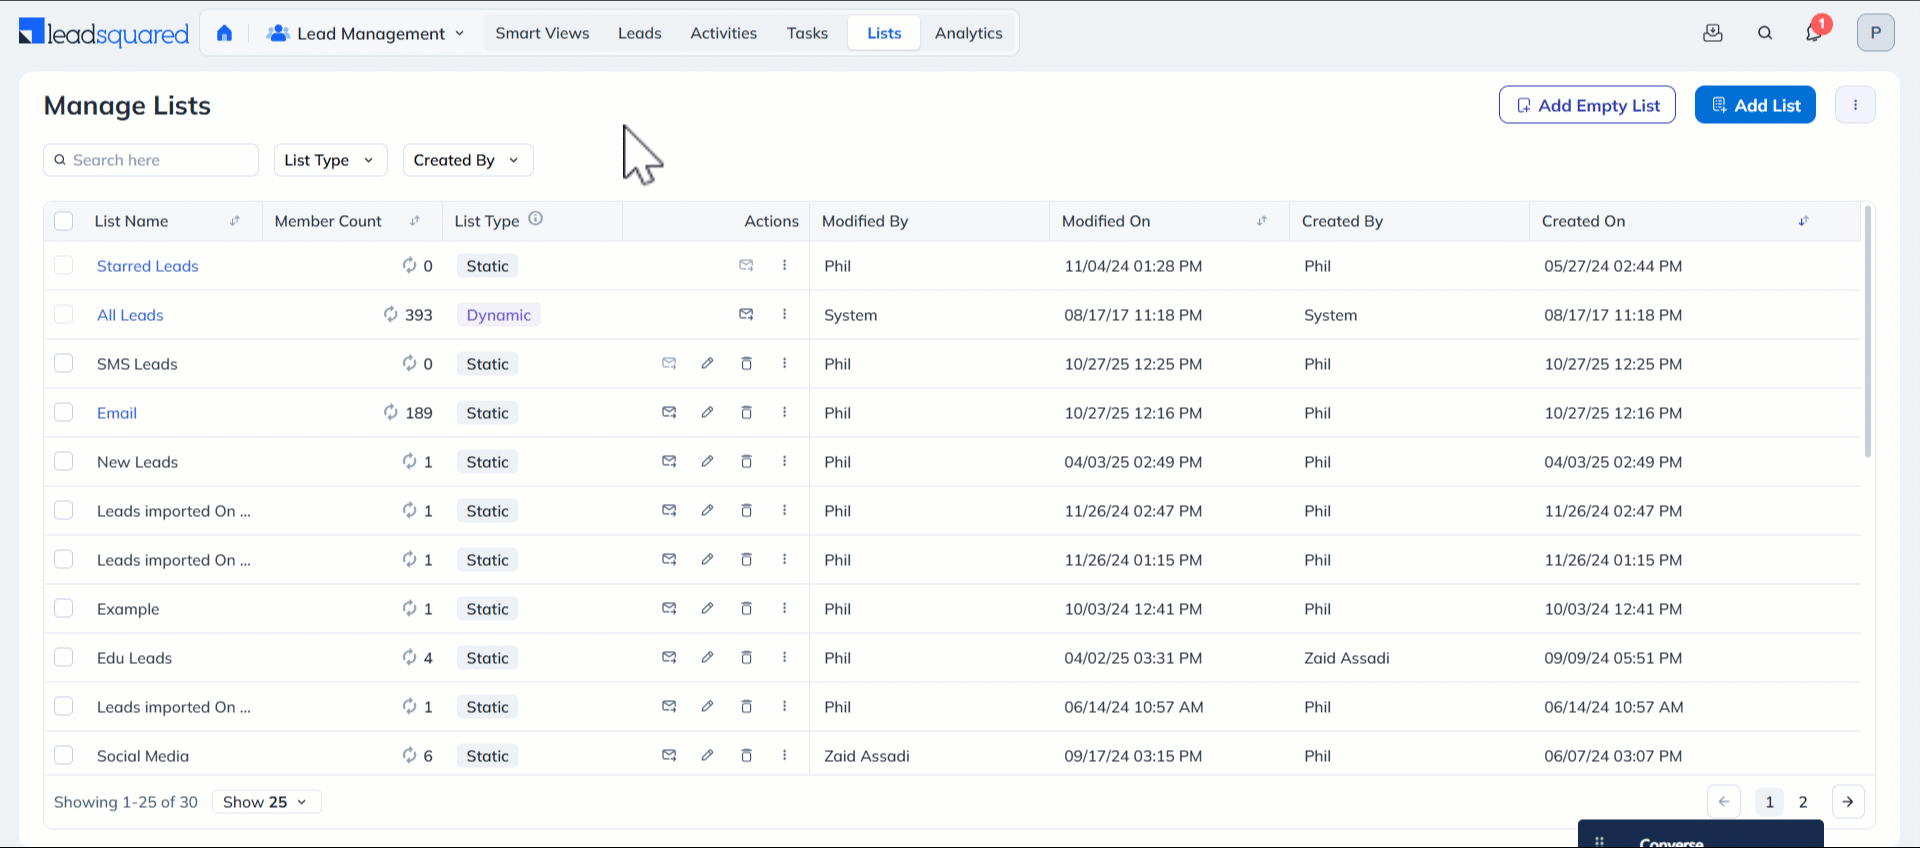
Task: Open the Show 25 page size dropdown
Action: 266,802
